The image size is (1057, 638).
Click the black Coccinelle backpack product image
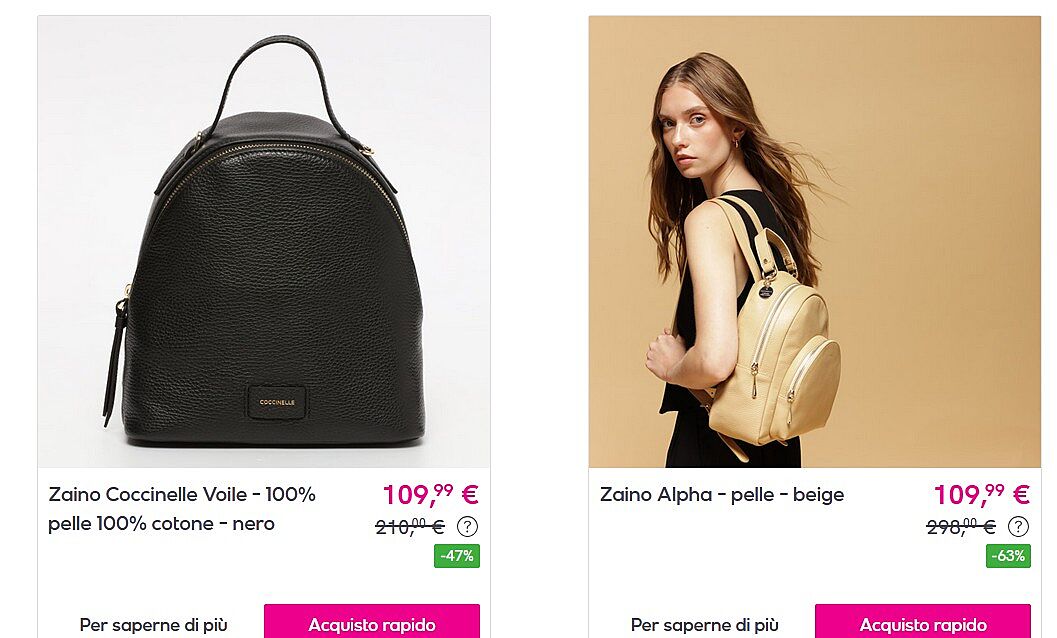(x=264, y=241)
